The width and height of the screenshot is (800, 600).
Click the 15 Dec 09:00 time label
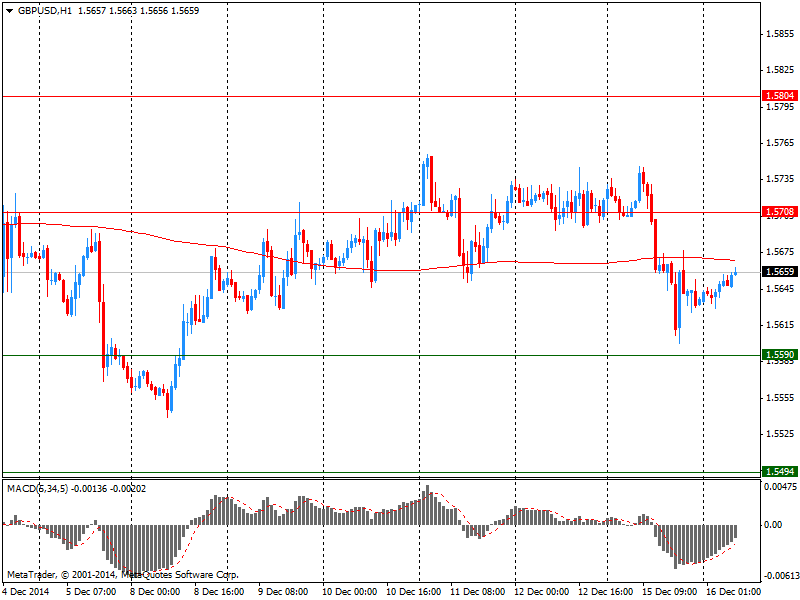[670, 592]
